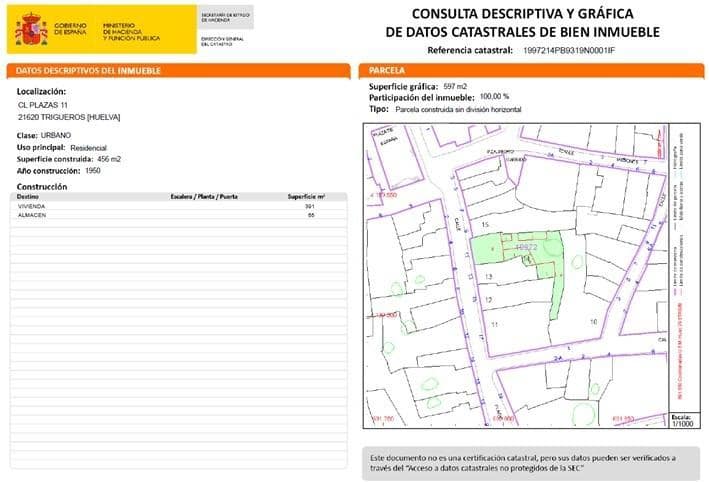Image resolution: width=709 pixels, height=482 pixels.
Task: Click the address CL PLAZAS 11
Action: pyautogui.click(x=44, y=105)
